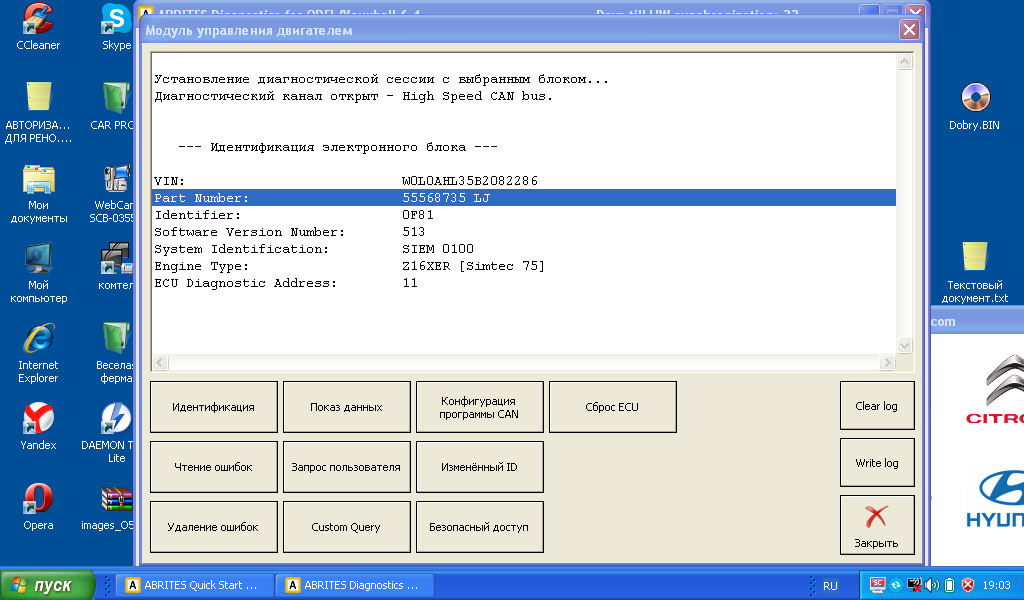
Task: Click Запрос пользователя button
Action: (347, 467)
